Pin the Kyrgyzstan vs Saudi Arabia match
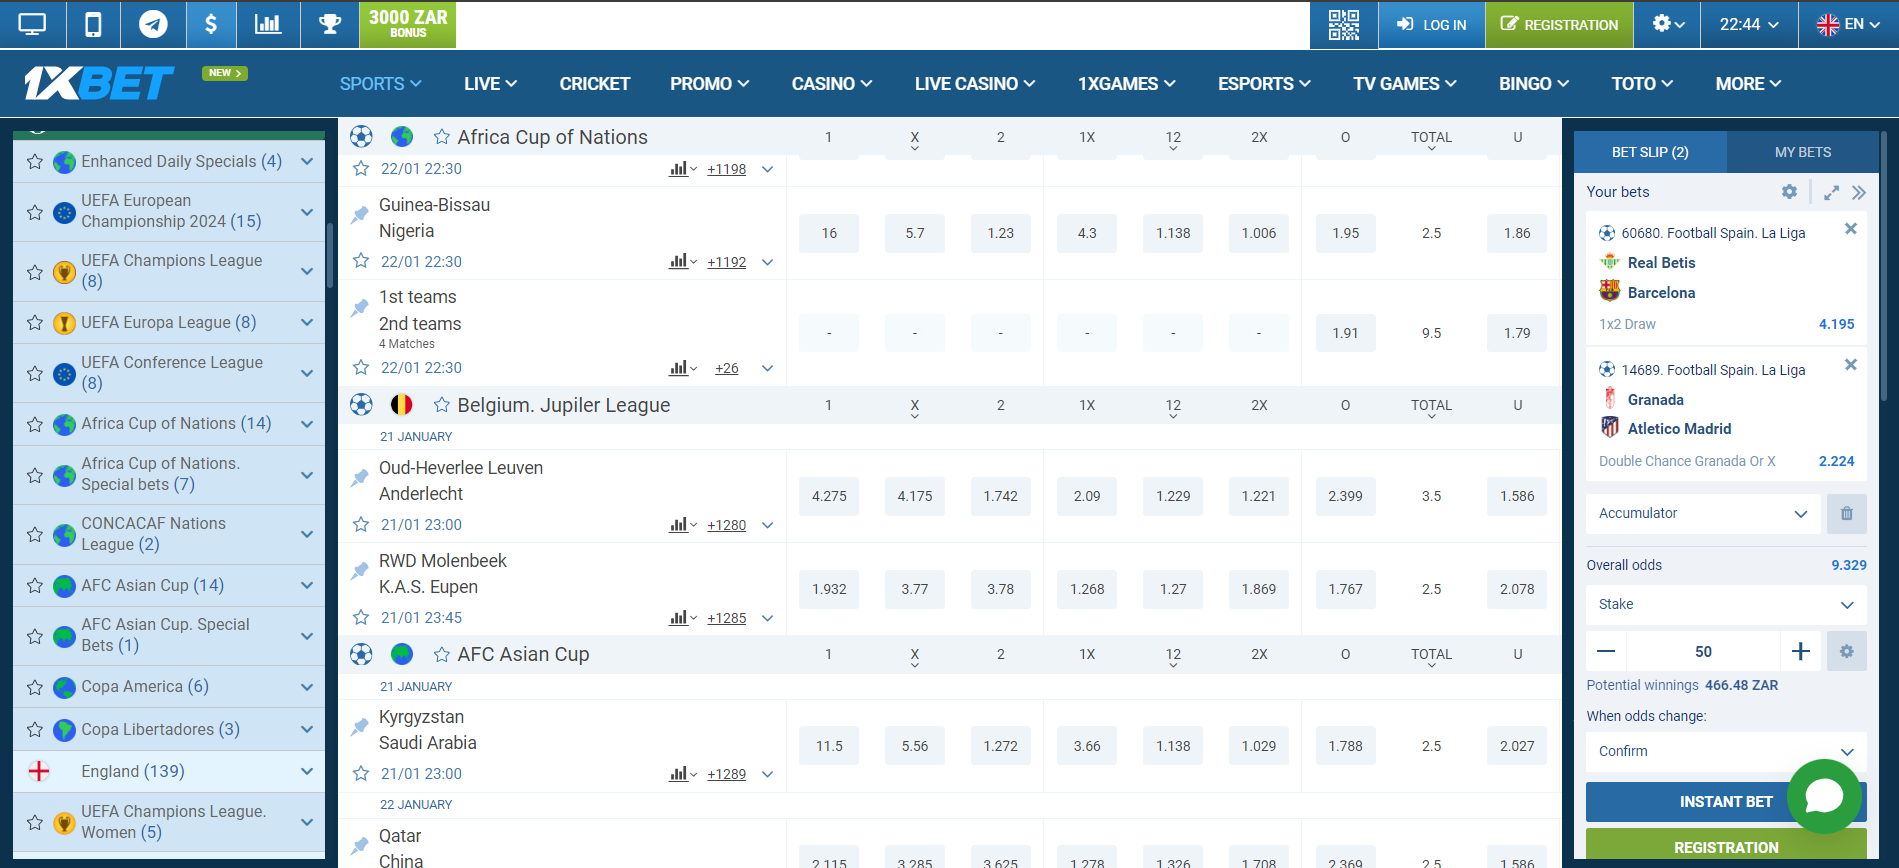 (360, 727)
